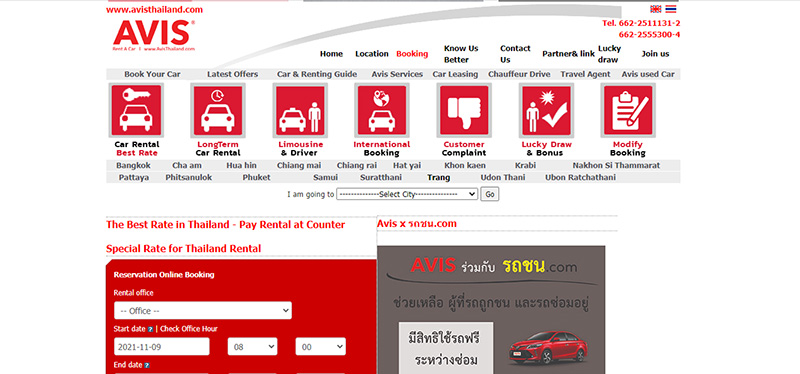This screenshot has width=800, height=374.
Task: Click the Go button next to city selector
Action: [x=490, y=194]
